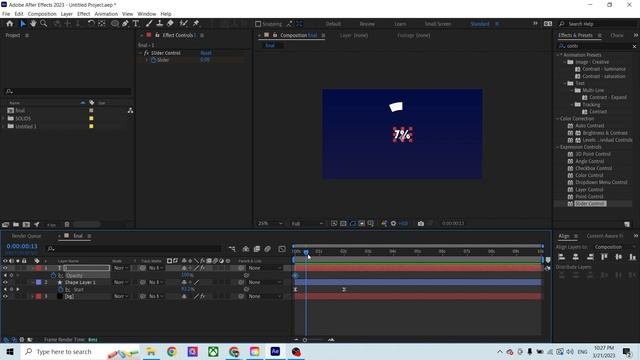Viewport: 640px width, 360px height.
Task: Toggle Opacity stopwatch on layer 1
Action: pyautogui.click(x=53, y=276)
